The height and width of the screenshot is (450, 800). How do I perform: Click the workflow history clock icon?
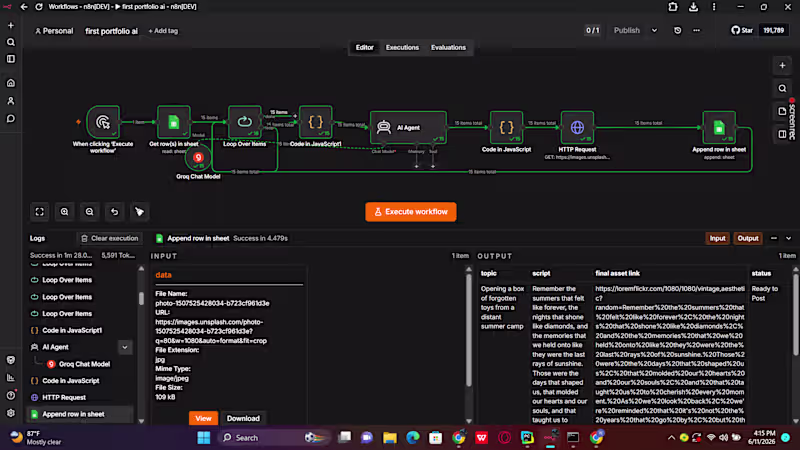click(678, 31)
